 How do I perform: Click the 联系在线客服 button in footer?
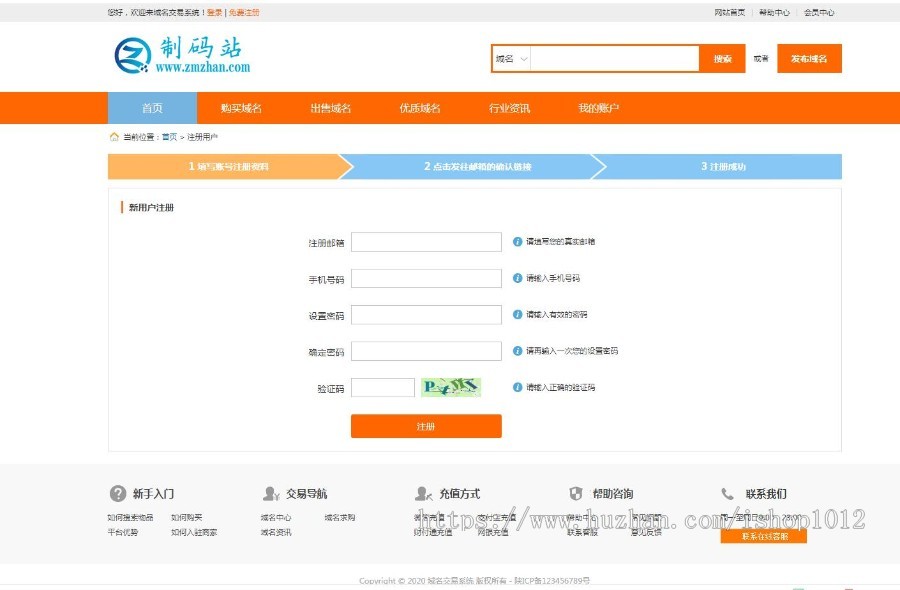click(763, 536)
